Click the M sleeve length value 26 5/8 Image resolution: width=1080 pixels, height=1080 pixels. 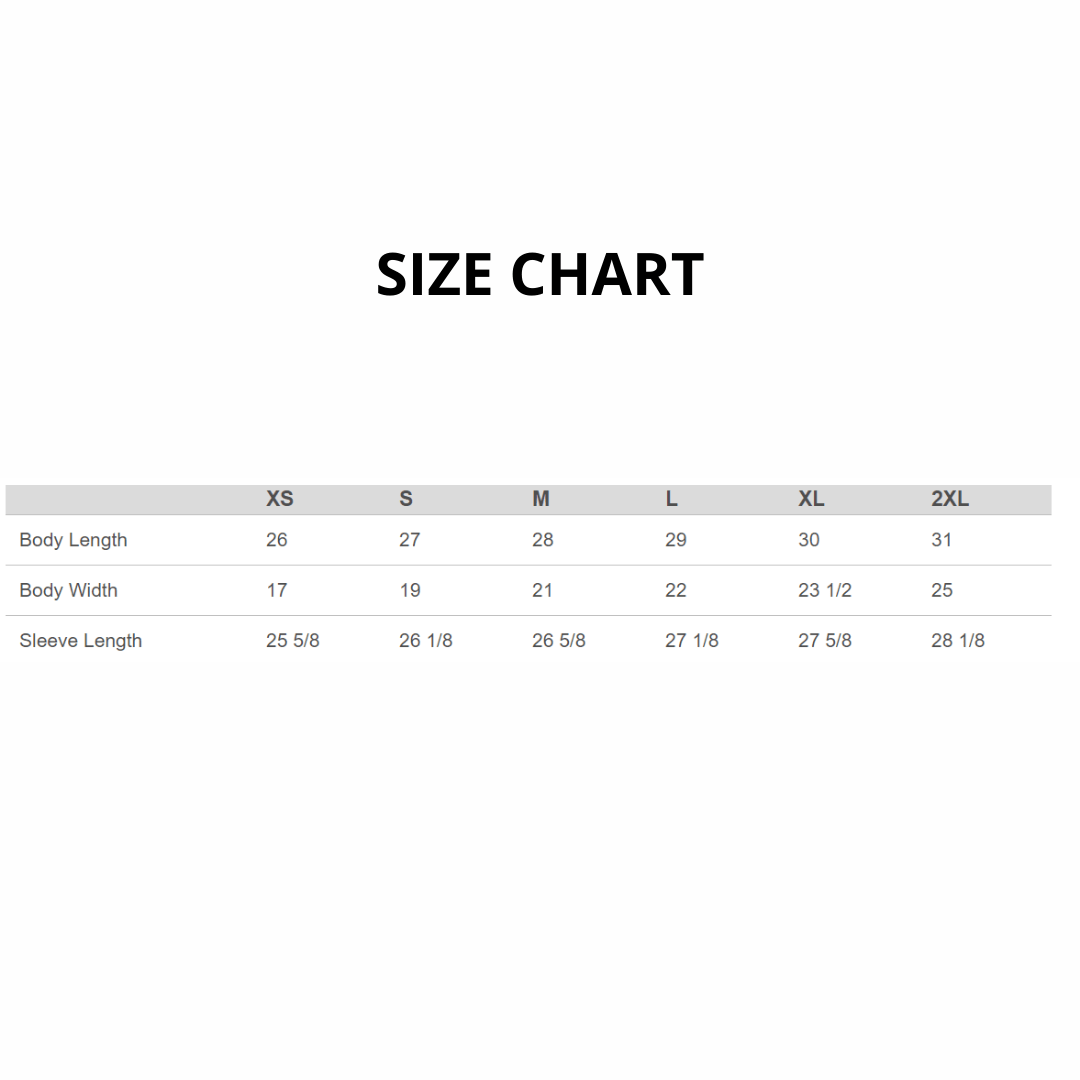coord(559,641)
